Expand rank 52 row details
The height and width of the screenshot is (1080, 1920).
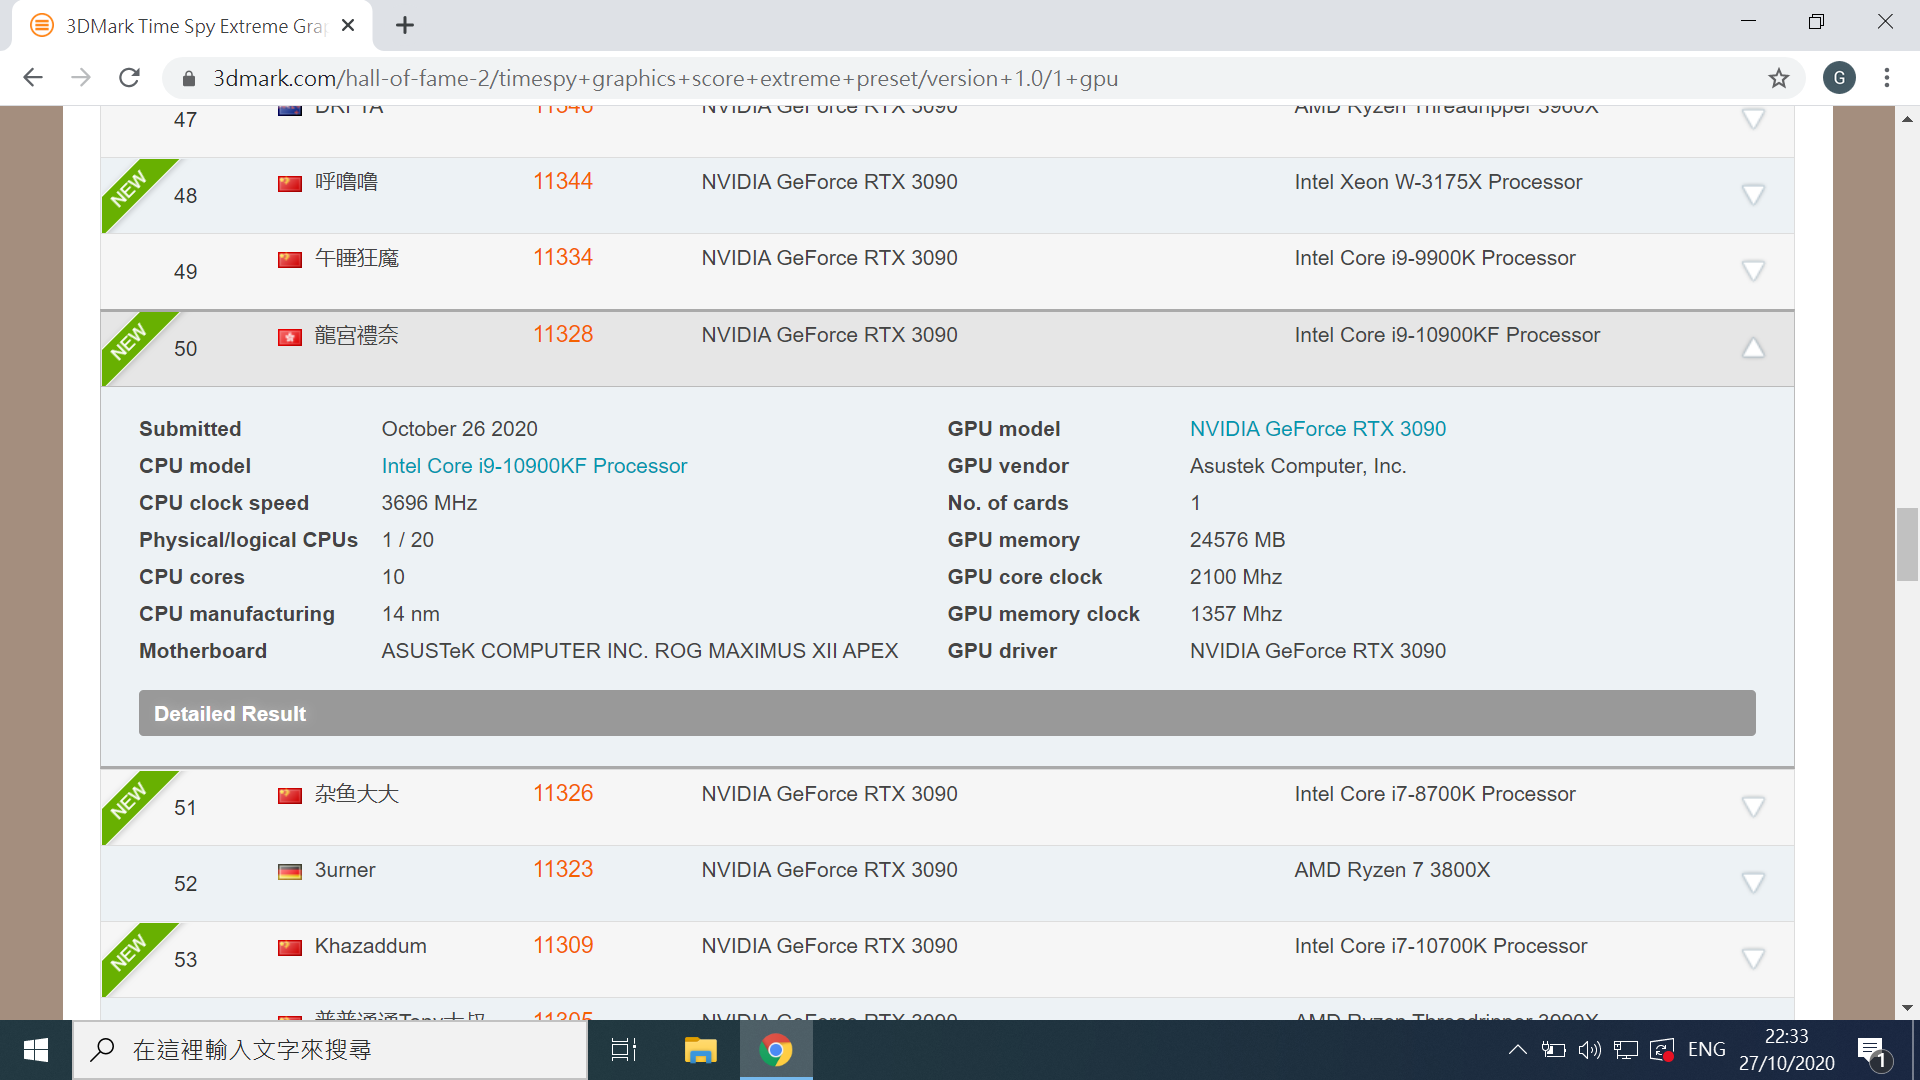(x=1753, y=883)
